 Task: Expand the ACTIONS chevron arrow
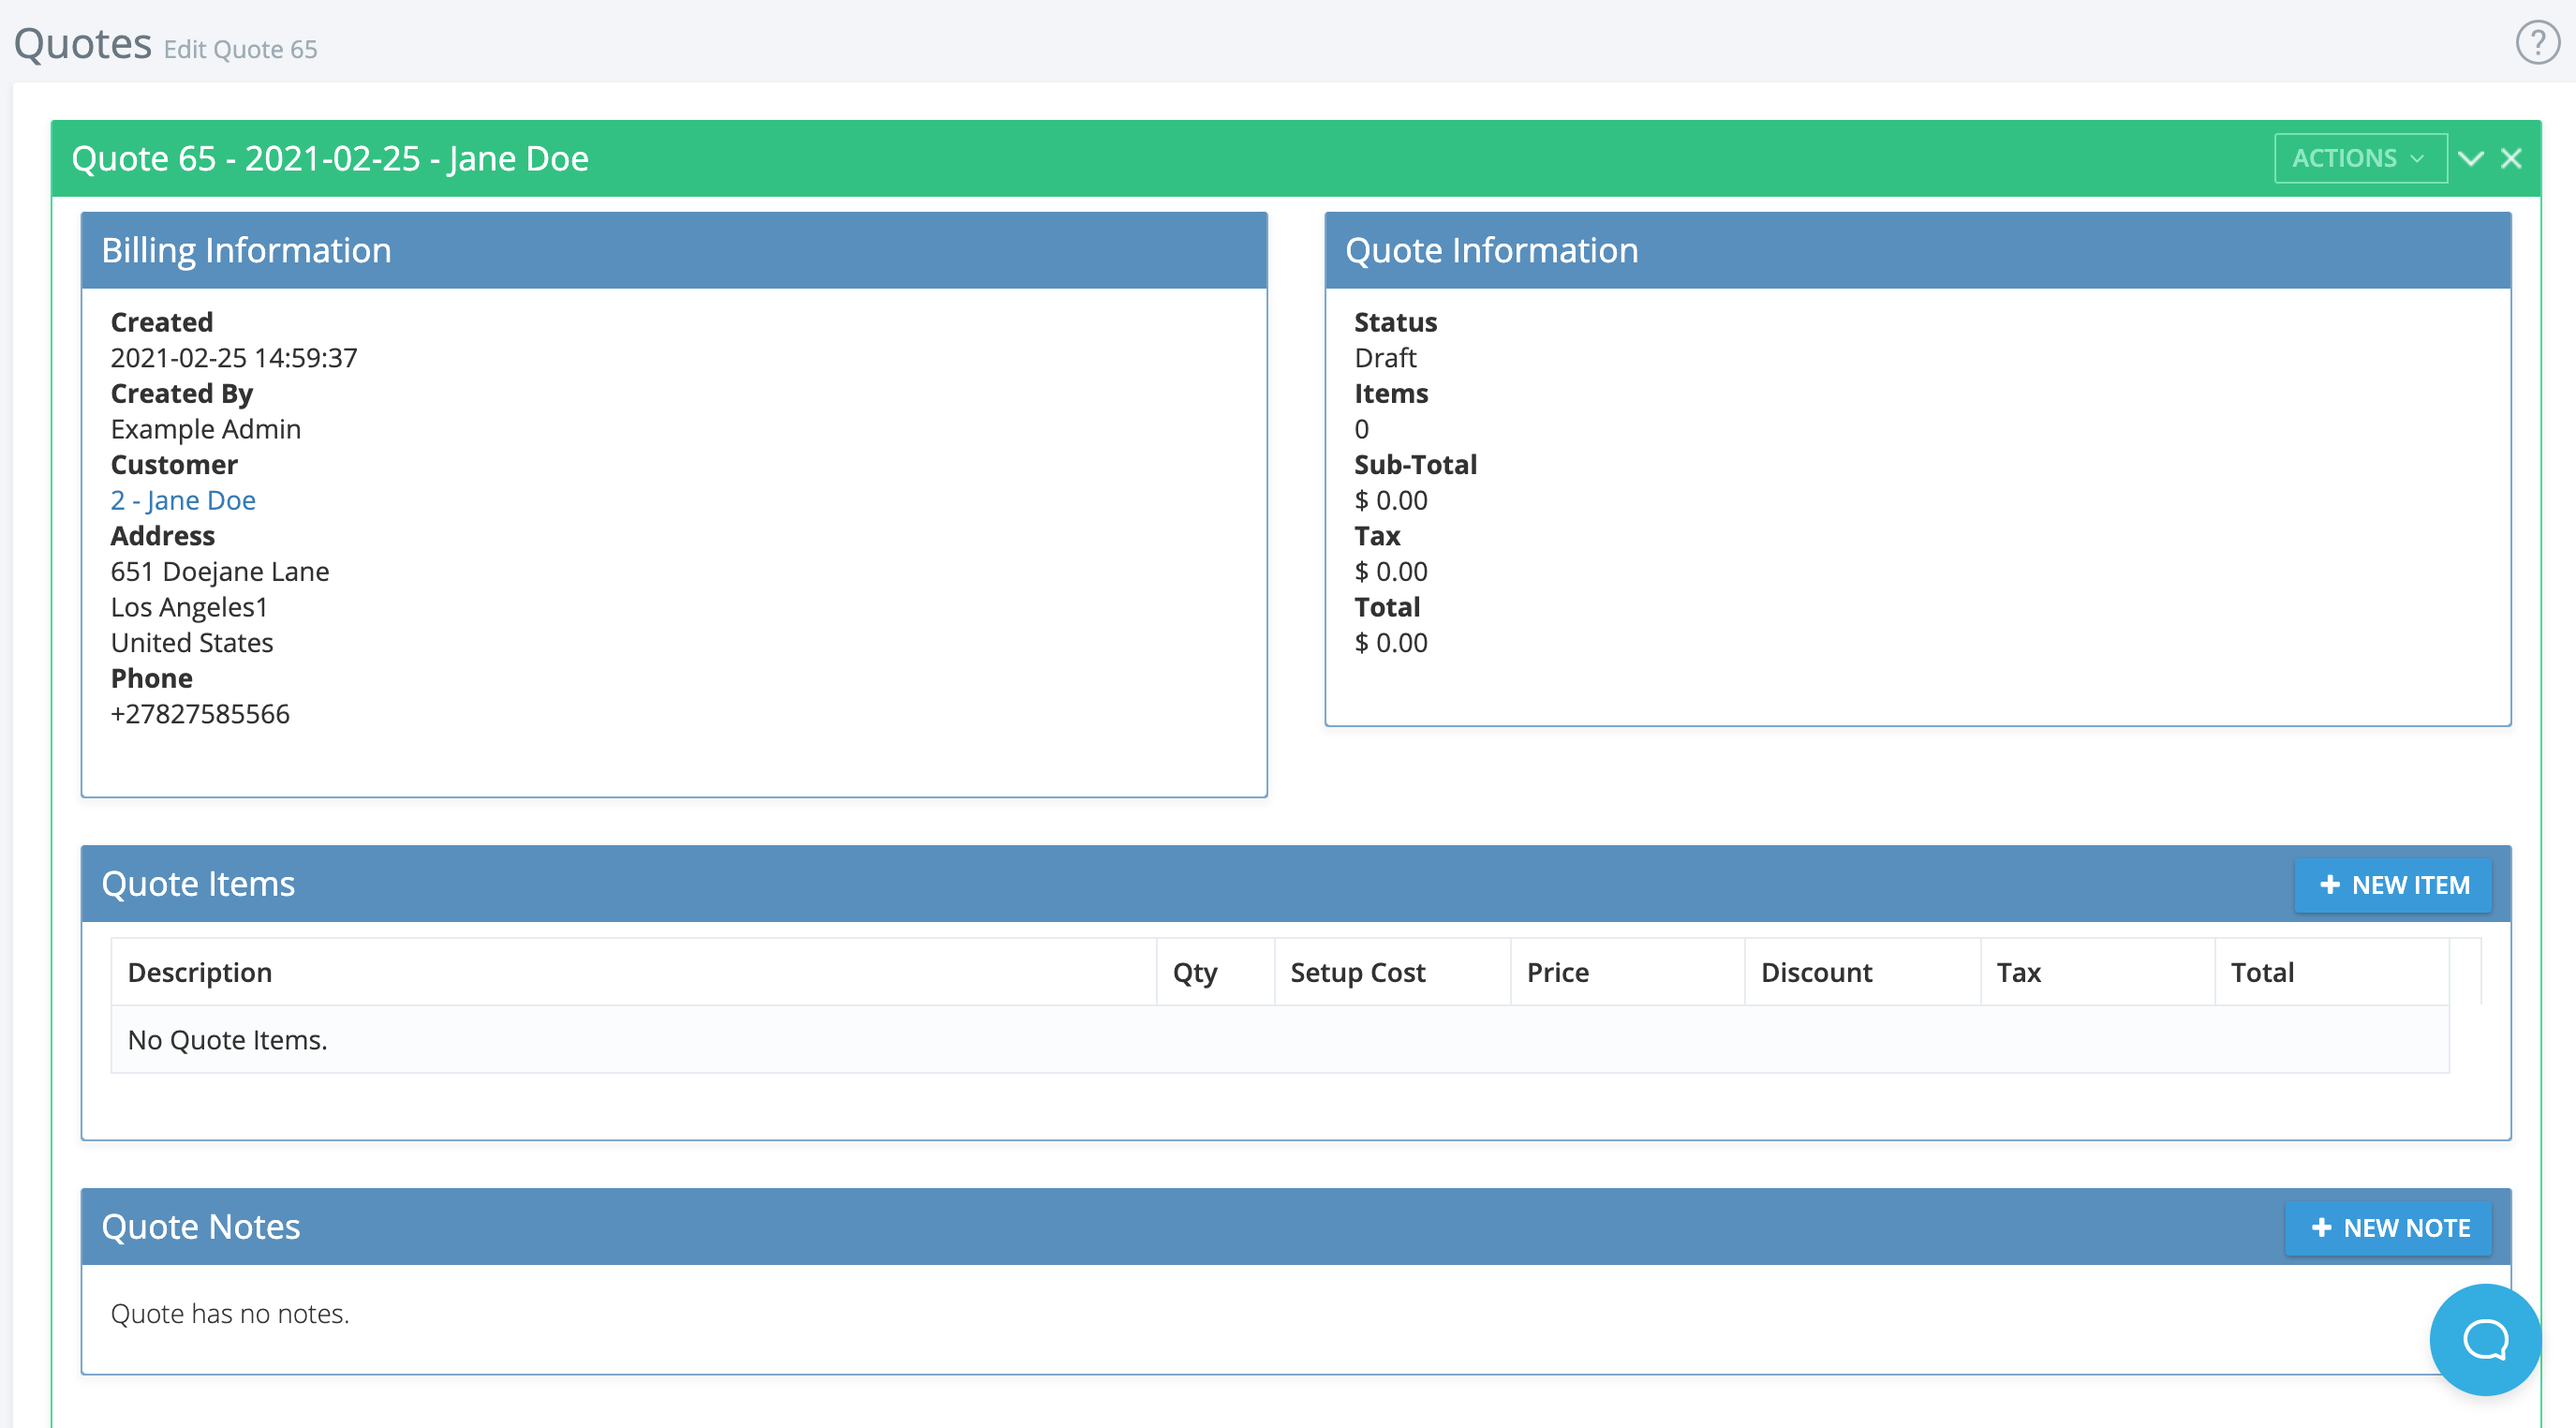(x=2417, y=158)
